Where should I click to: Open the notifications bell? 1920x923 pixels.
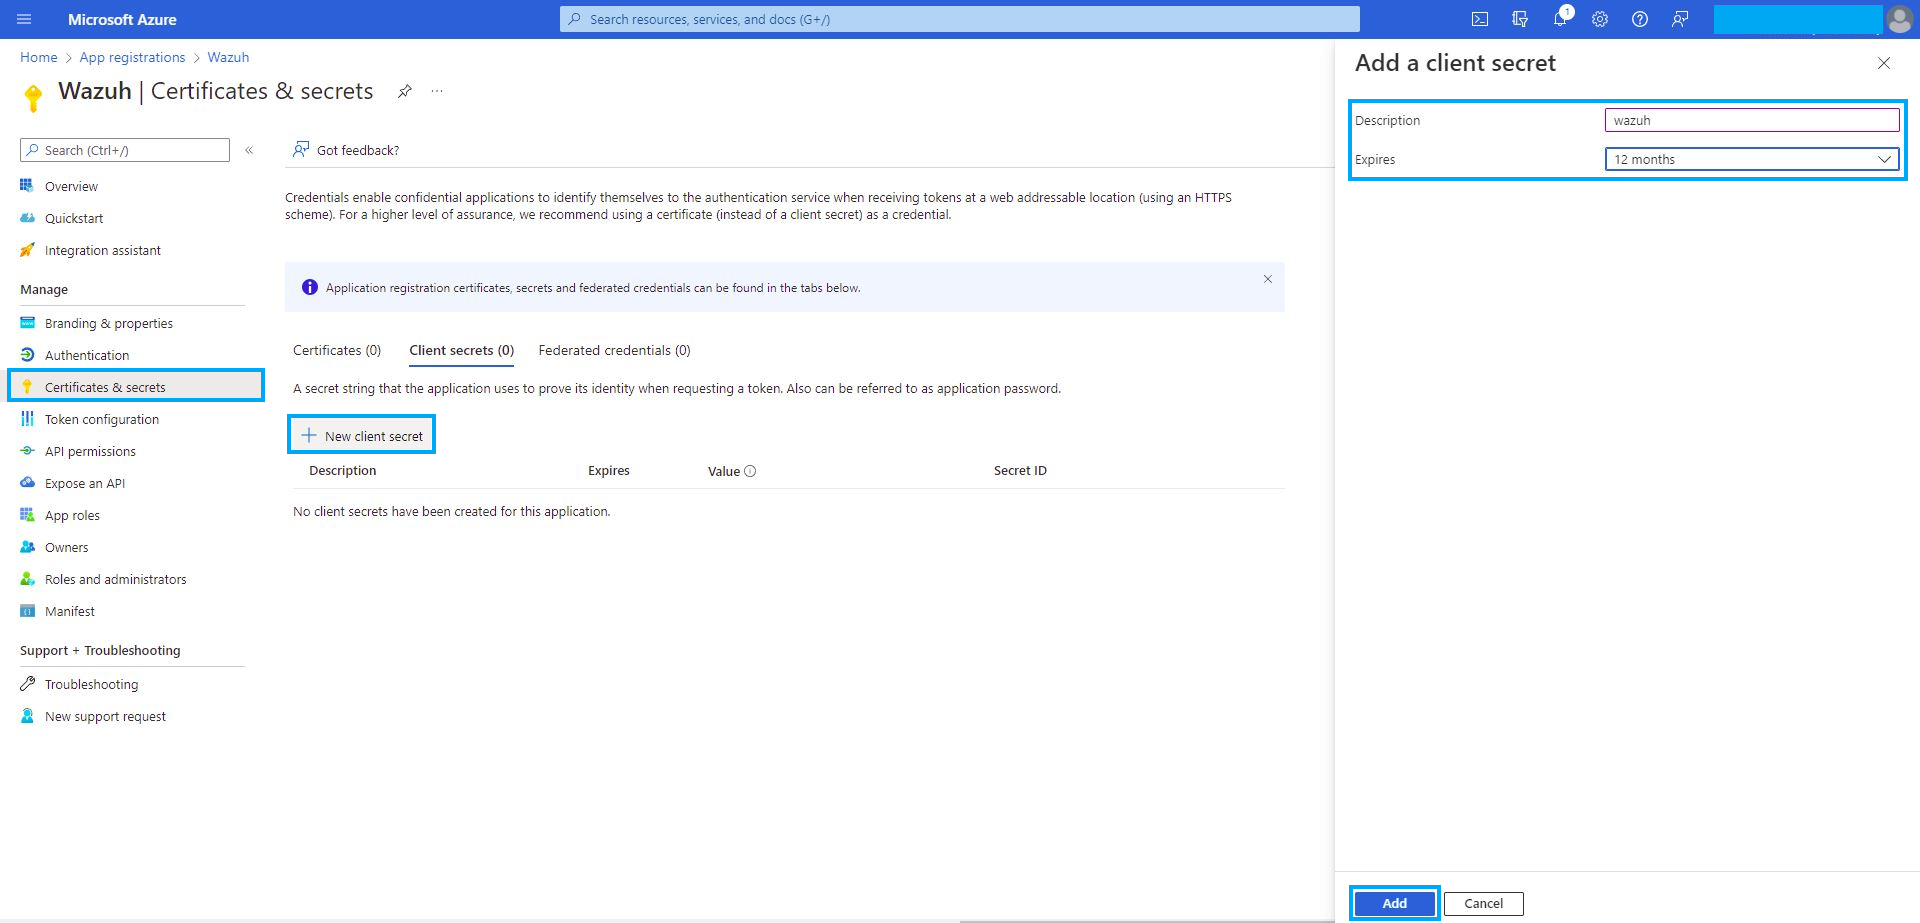click(x=1560, y=18)
